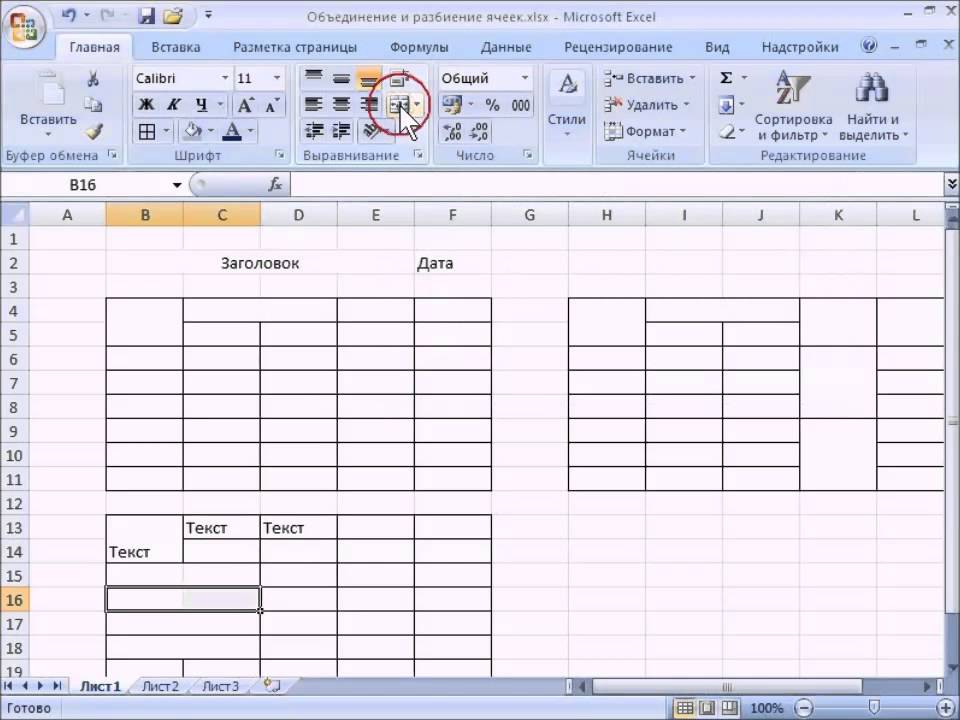
Task: Click the Accounting number format icon
Action: (452, 105)
